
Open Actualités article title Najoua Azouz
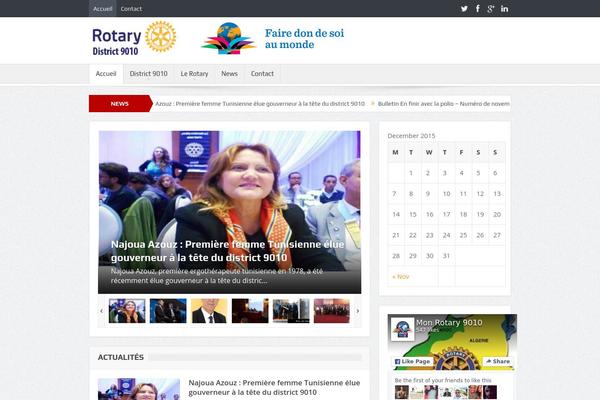point(274,387)
